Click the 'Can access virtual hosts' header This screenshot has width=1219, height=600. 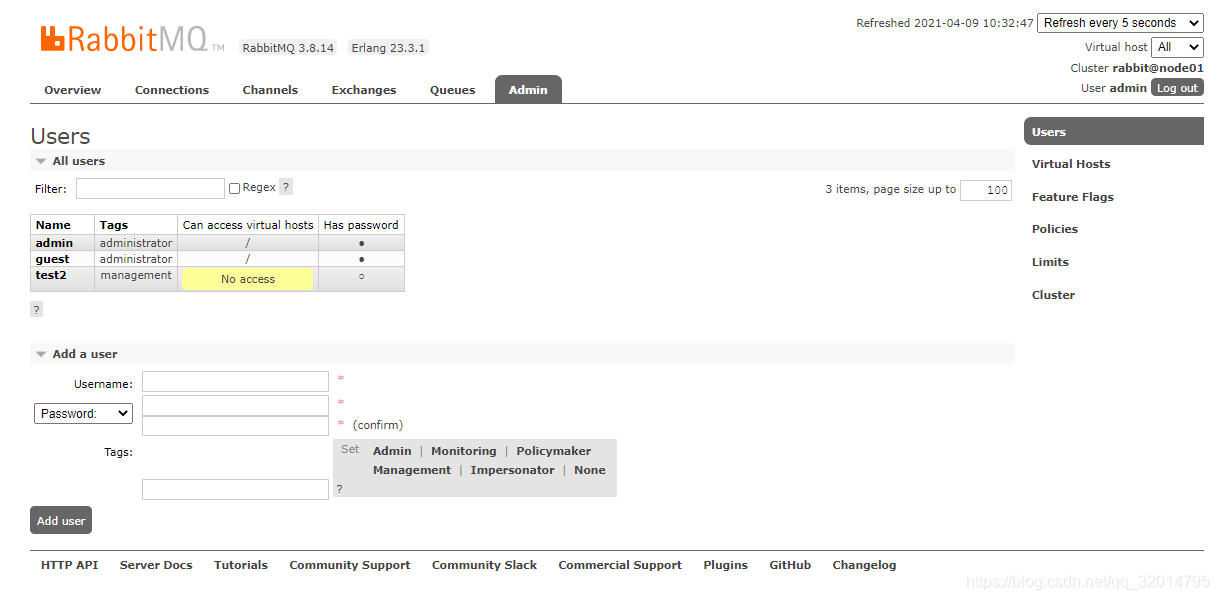248,225
